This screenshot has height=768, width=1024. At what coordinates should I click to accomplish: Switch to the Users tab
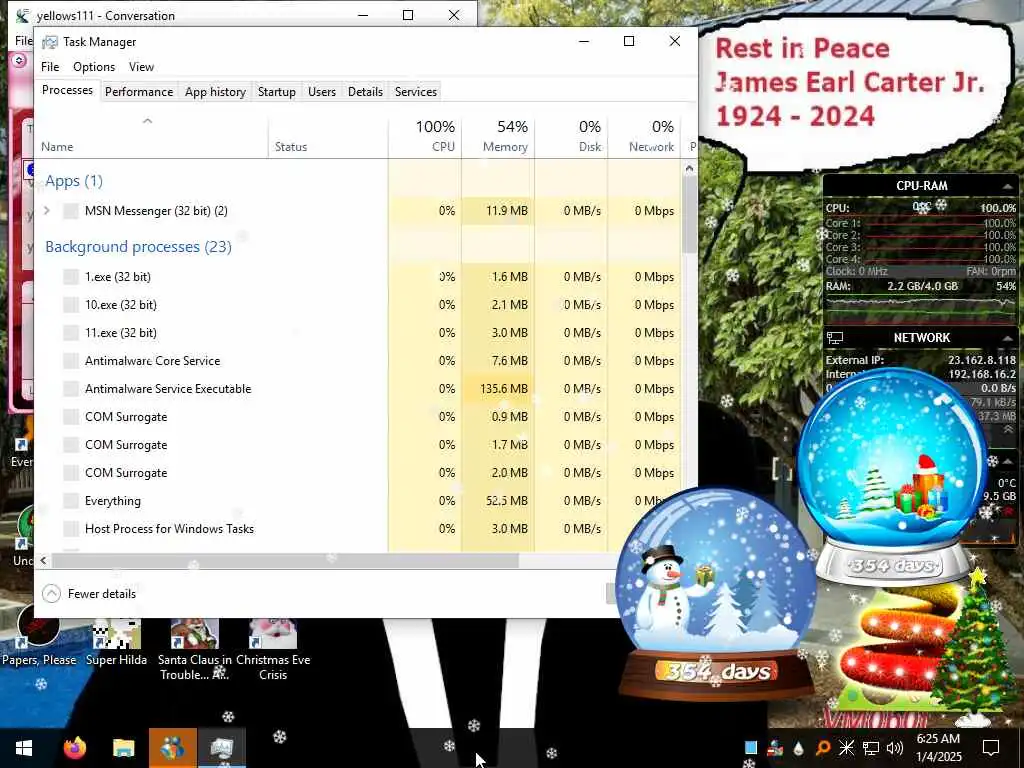[322, 91]
